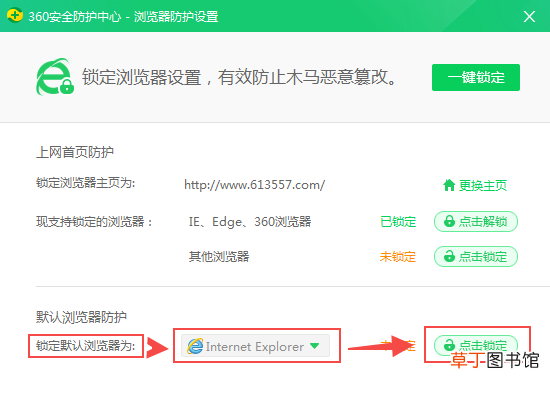550x395 pixels.
Task: Click 点击锁定 button for 其他浏览器
Action: click(476, 256)
